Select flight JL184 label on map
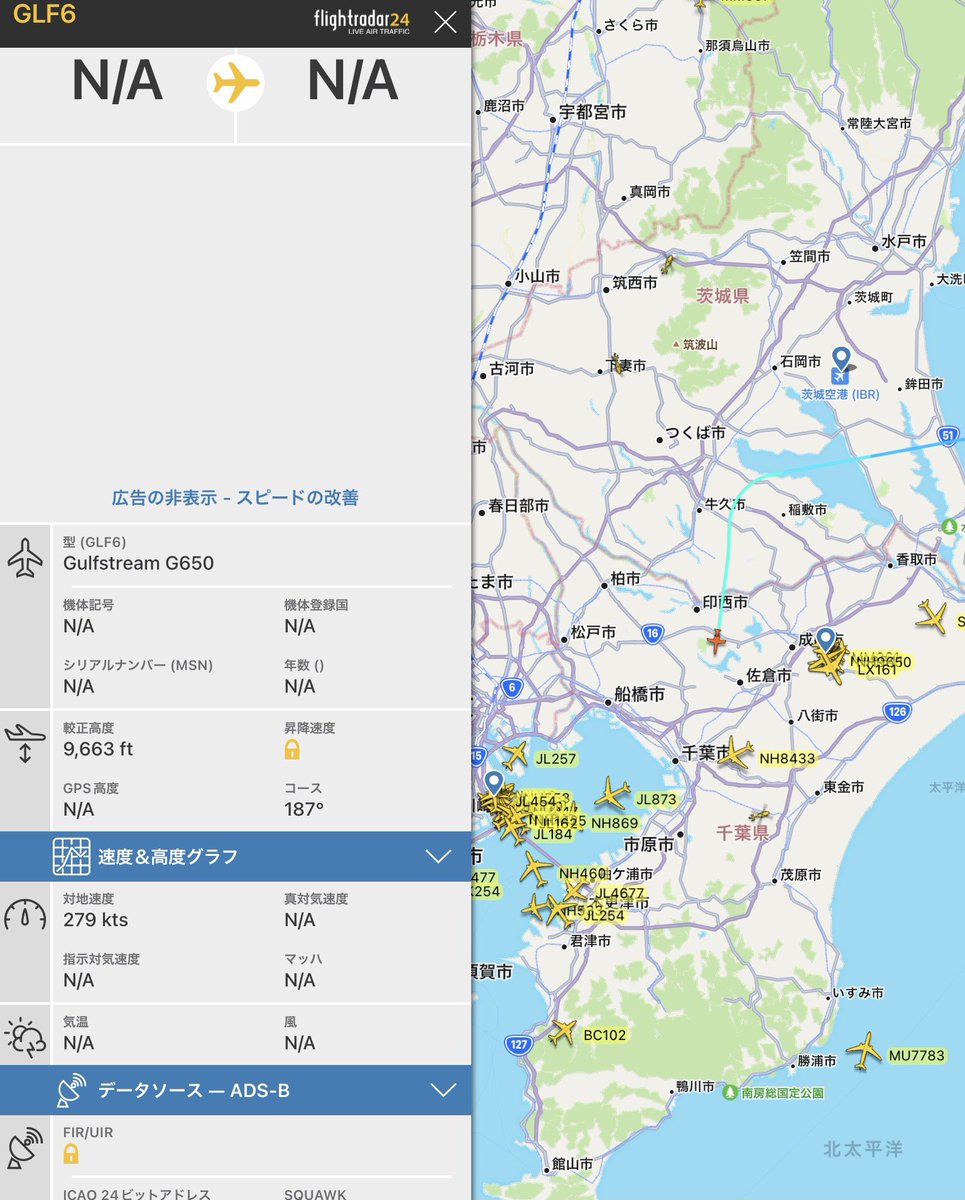Image resolution: width=965 pixels, height=1200 pixels. 552,835
